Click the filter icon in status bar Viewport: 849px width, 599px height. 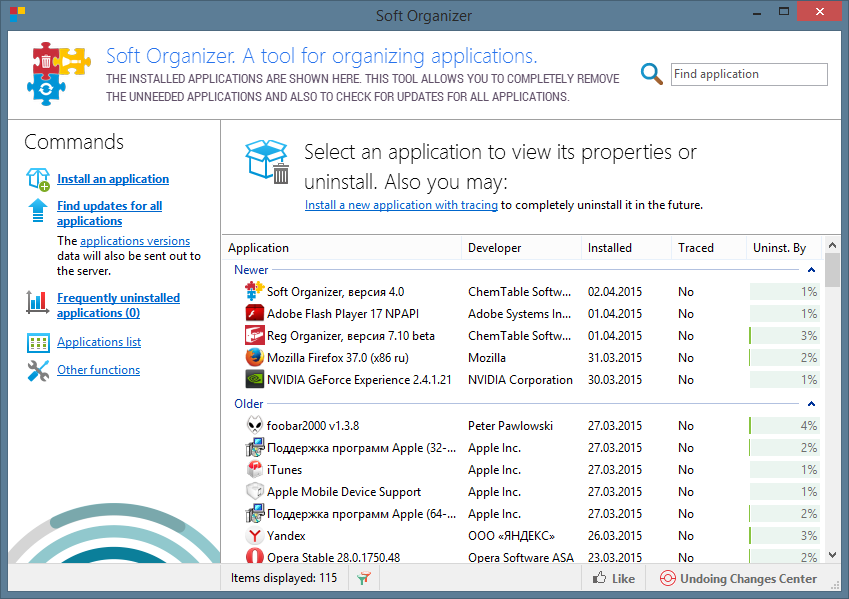(363, 578)
